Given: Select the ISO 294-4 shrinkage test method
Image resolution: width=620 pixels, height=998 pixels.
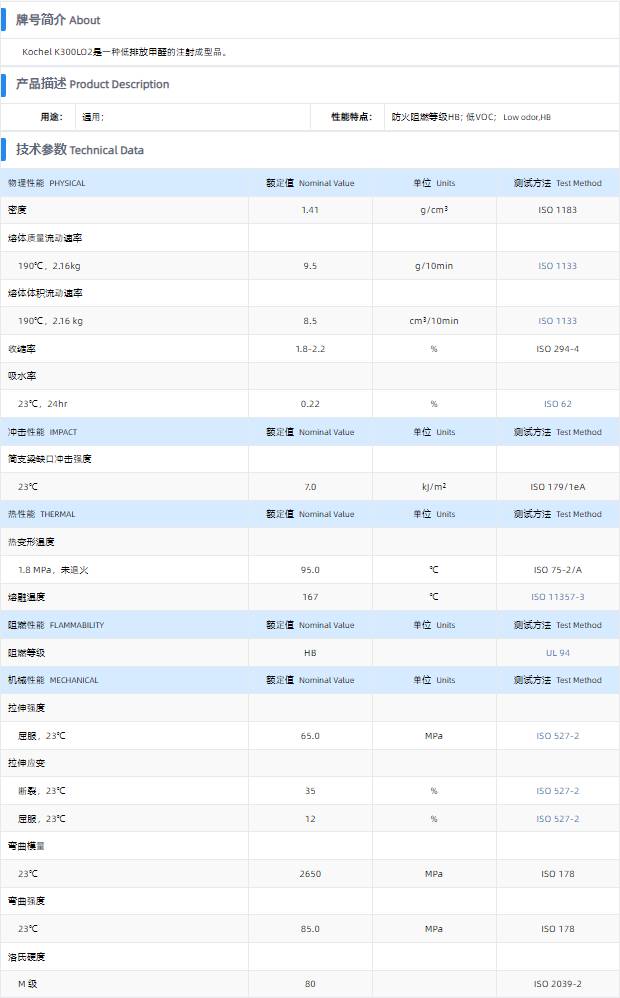Looking at the screenshot, I should [557, 349].
